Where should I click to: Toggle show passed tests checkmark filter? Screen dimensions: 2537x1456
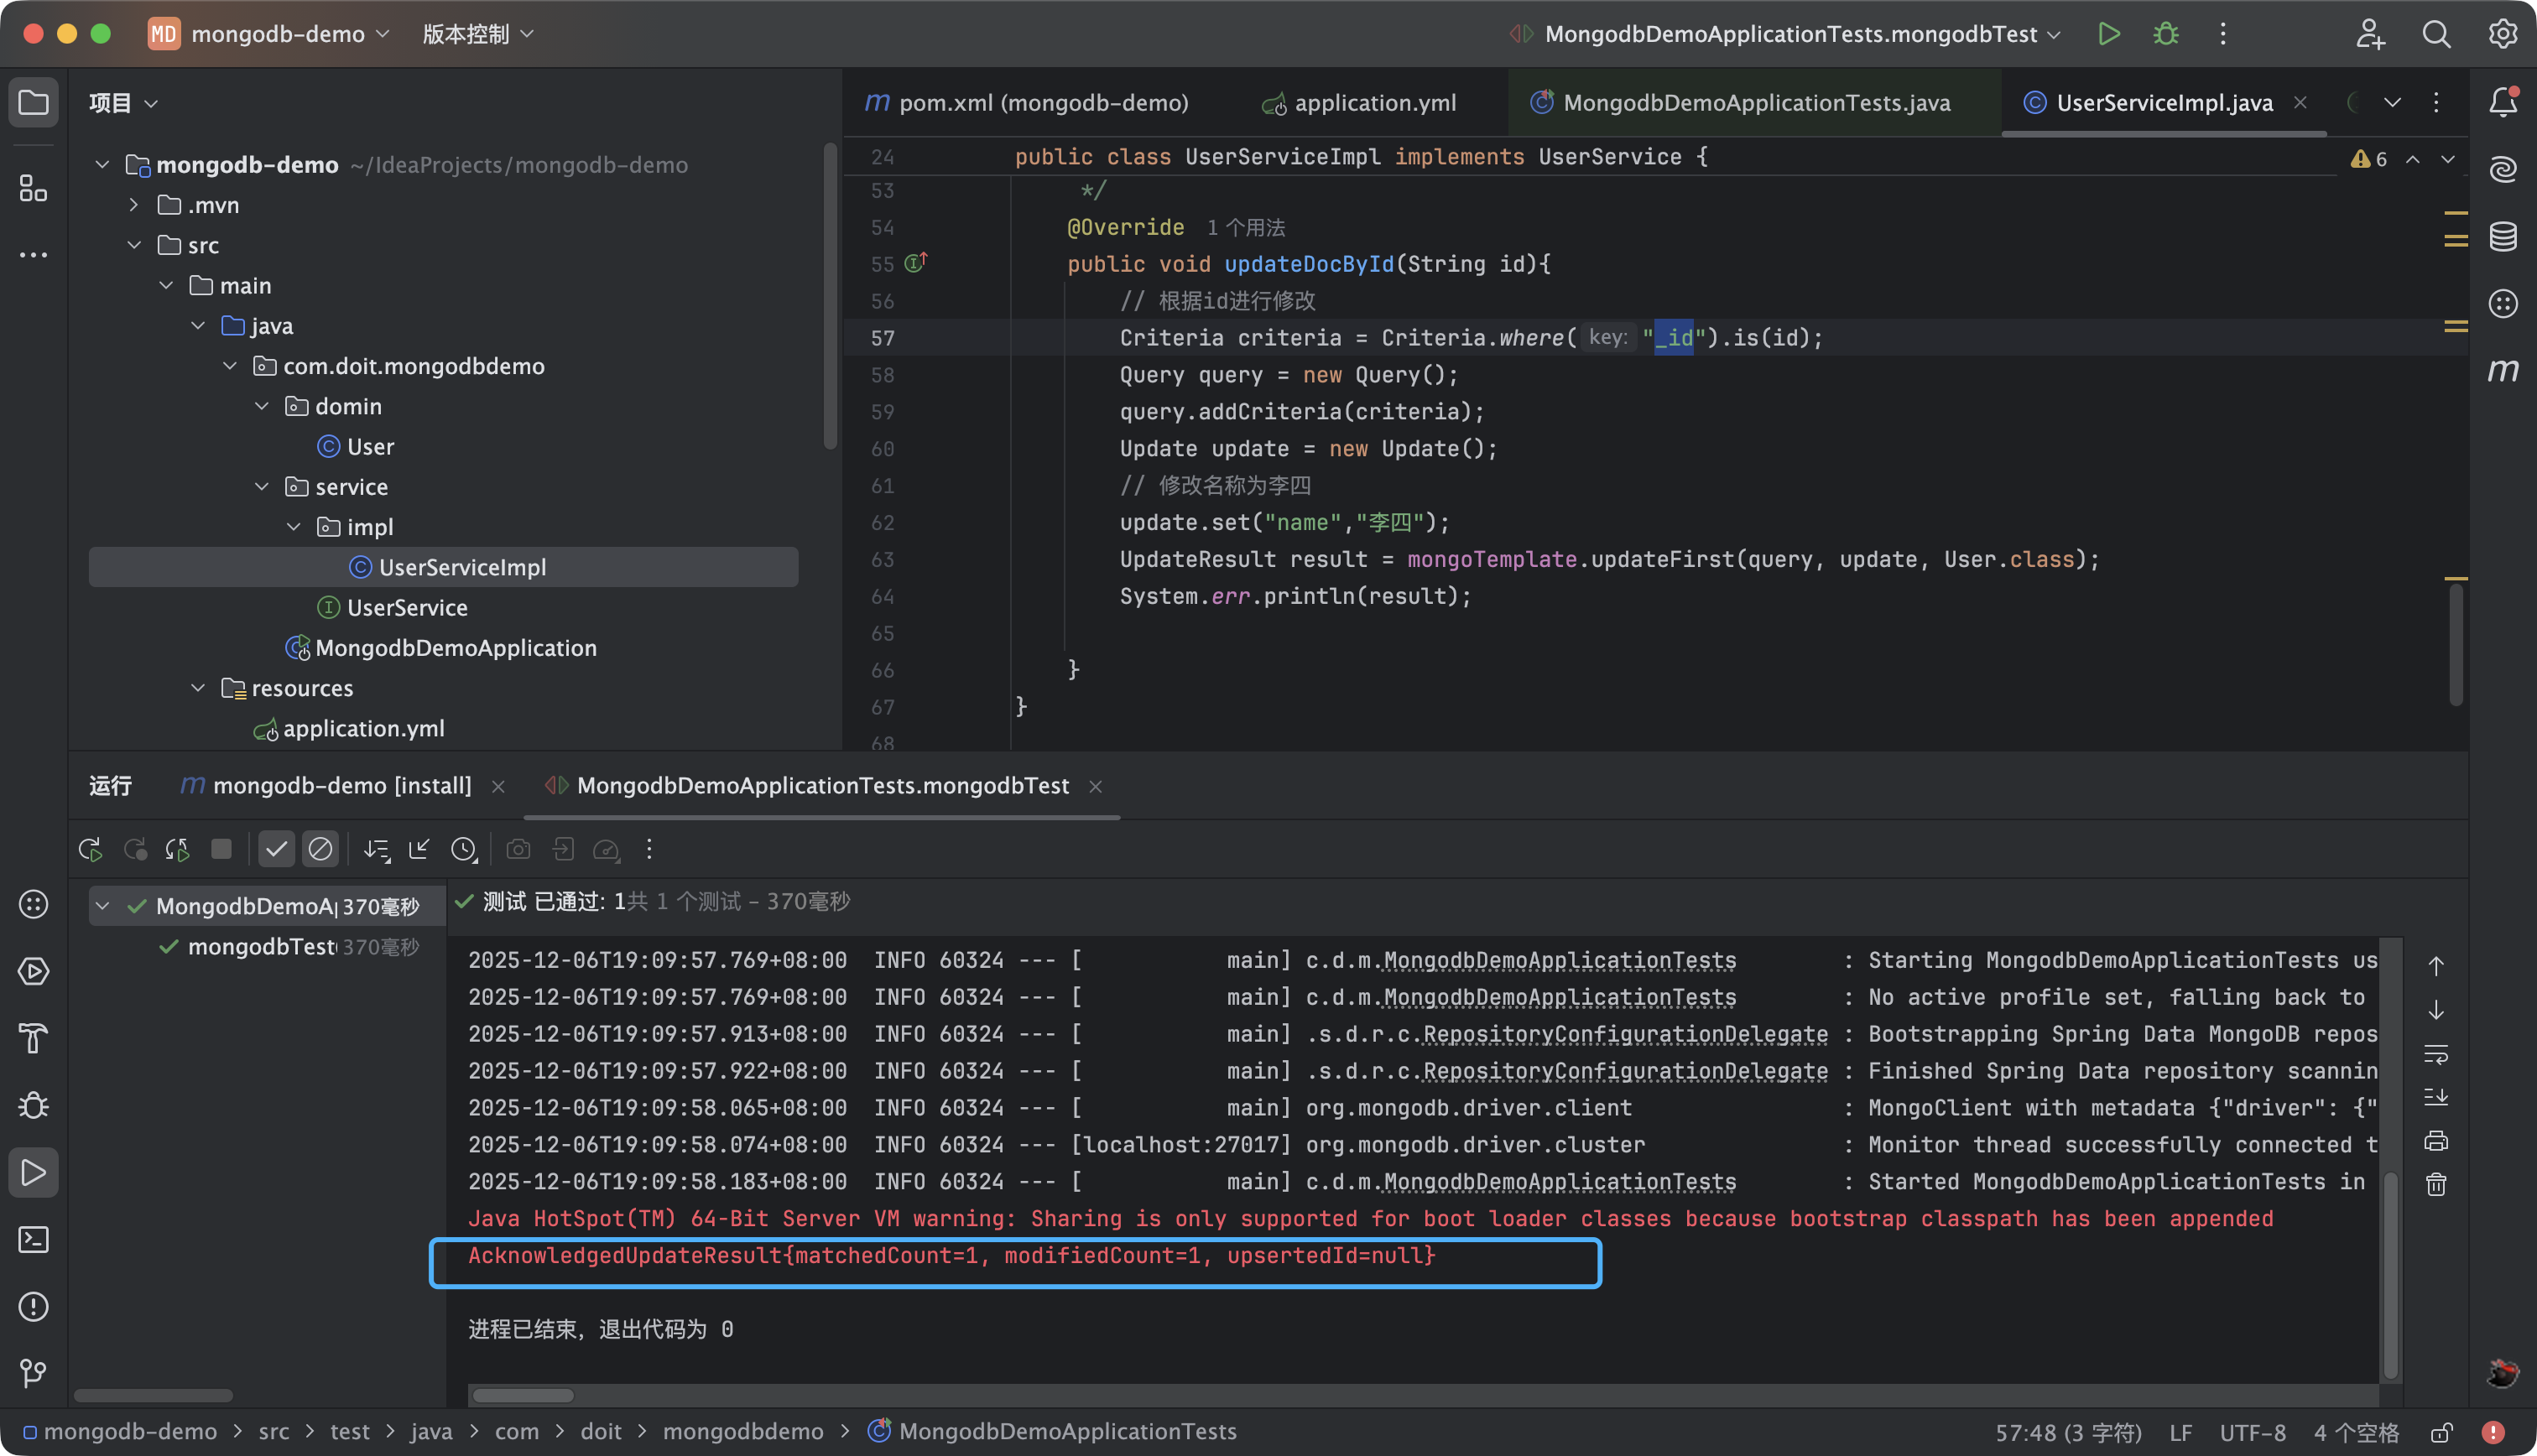point(276,849)
